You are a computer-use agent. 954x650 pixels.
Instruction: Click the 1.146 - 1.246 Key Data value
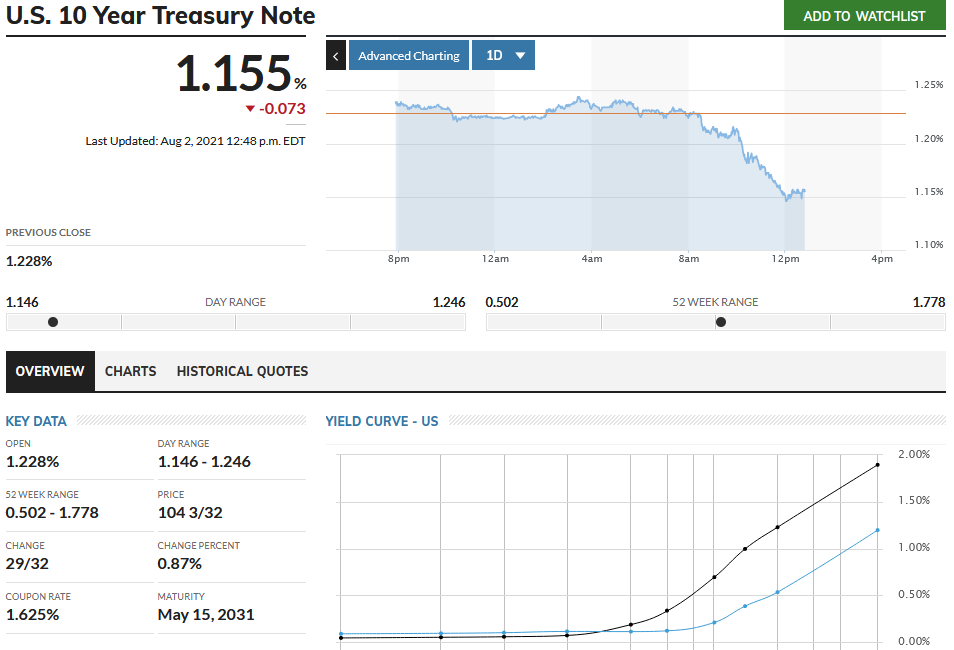204,462
